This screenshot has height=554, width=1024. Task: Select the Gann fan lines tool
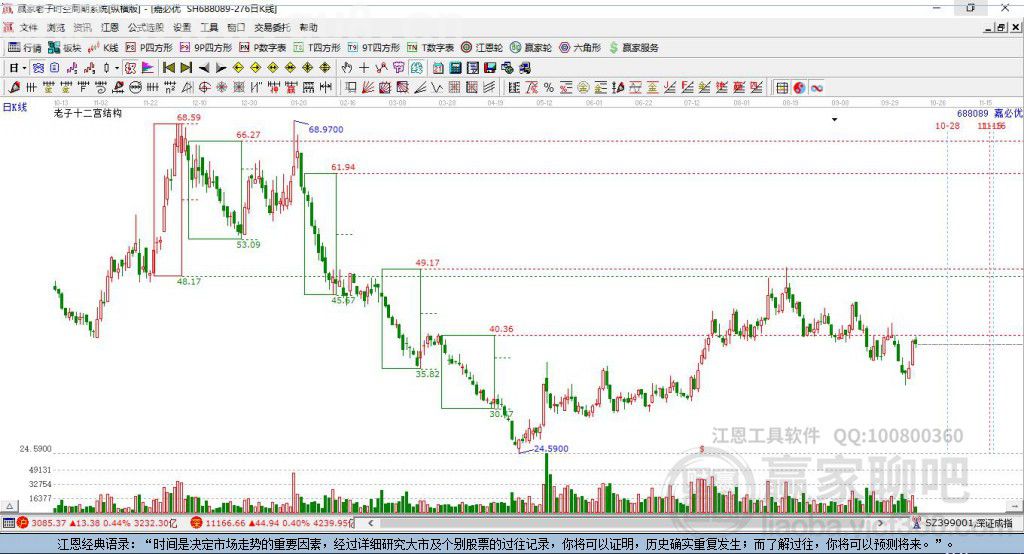[x=368, y=88]
